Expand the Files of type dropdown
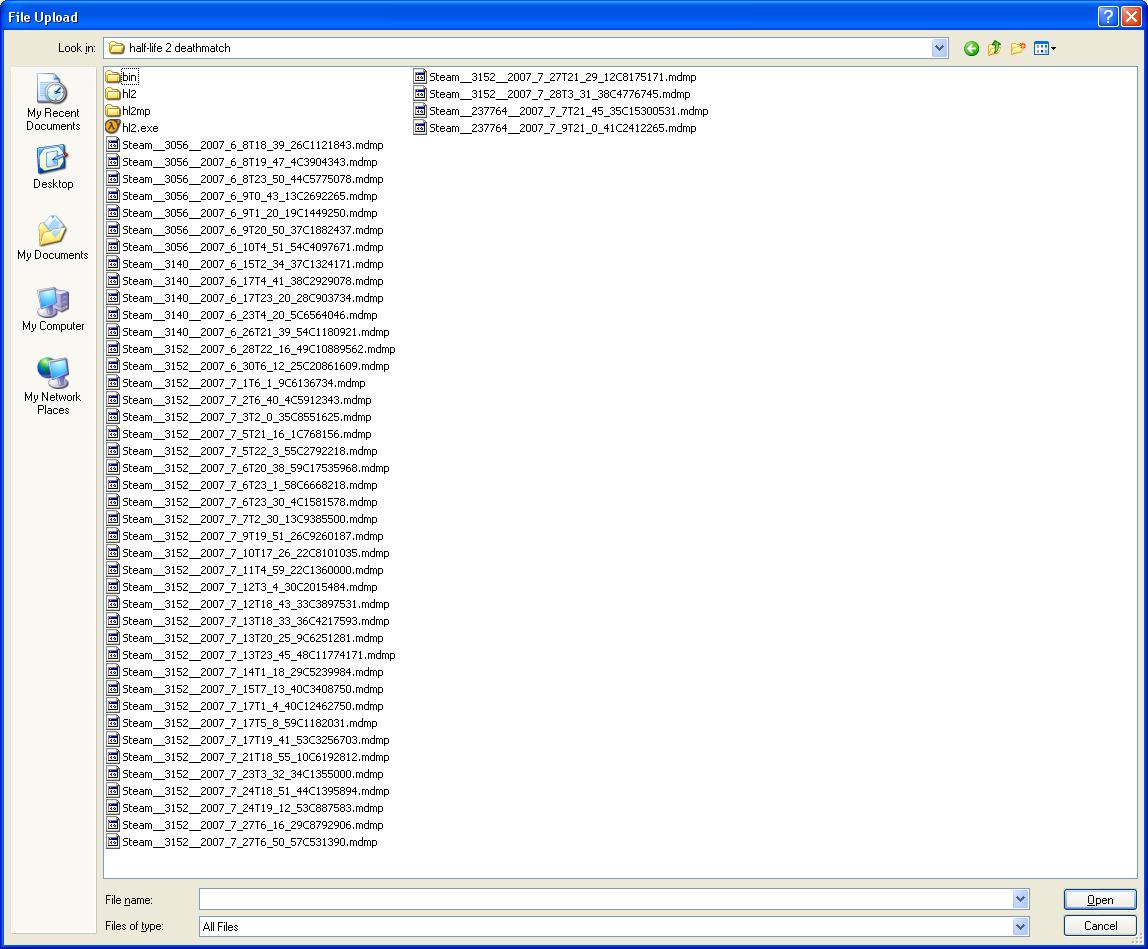 click(x=1020, y=926)
